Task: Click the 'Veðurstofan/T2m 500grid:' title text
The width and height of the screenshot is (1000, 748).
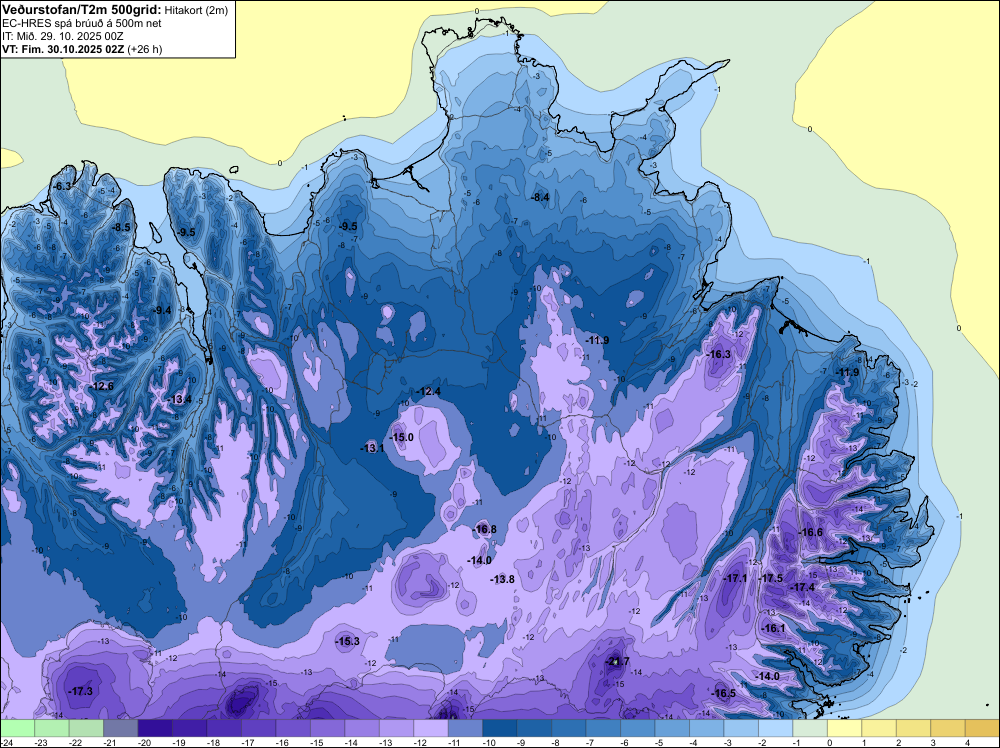Action: (81, 10)
